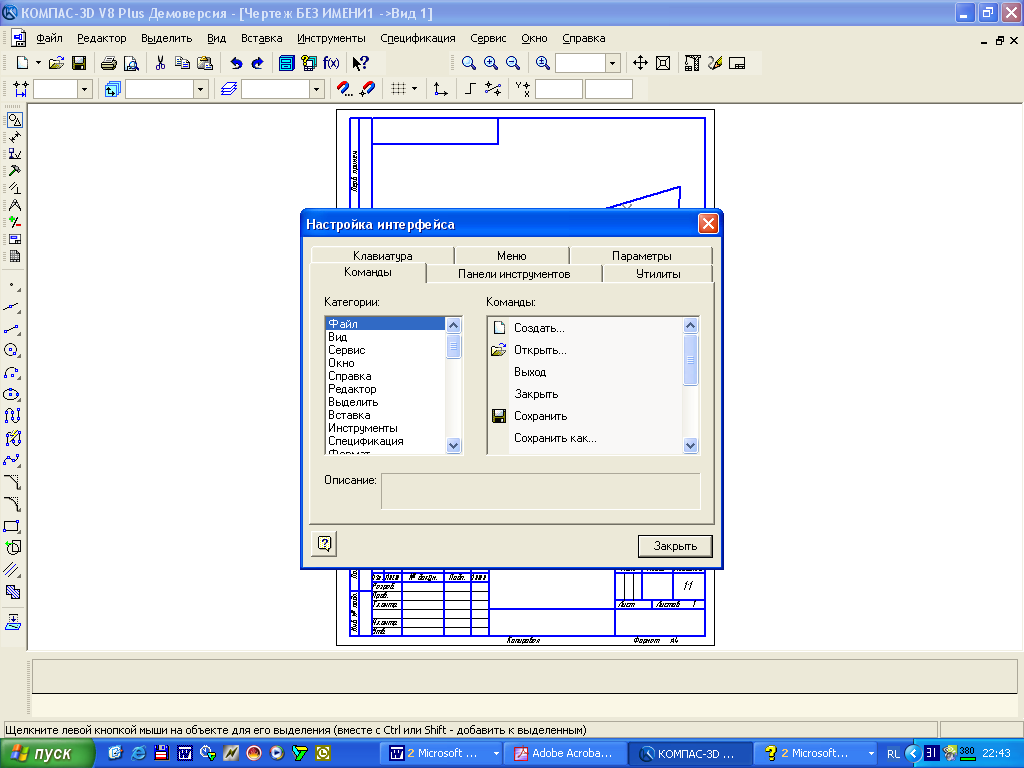The width and height of the screenshot is (1024, 768).
Task: Click the Cut scissors icon
Action: point(160,63)
